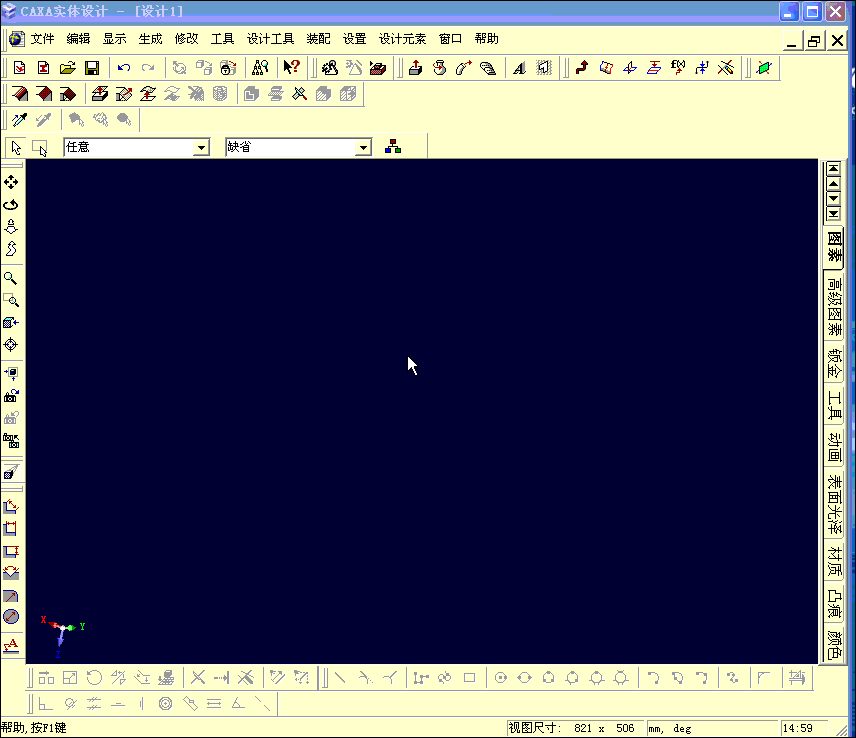Restore the inner document window

814,41
